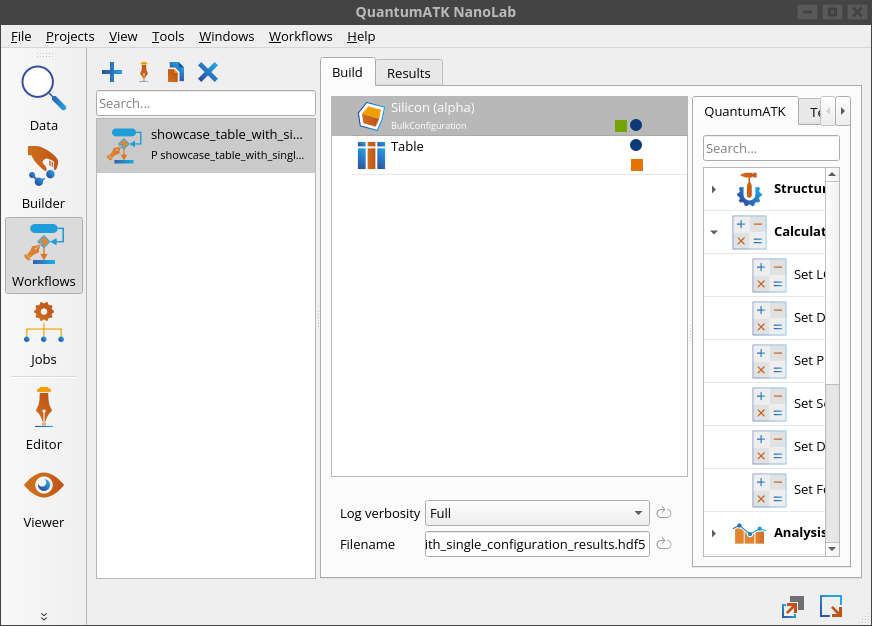Screen dimensions: 872x626
Task: Expand the Structure category arrow
Action: (x=714, y=190)
